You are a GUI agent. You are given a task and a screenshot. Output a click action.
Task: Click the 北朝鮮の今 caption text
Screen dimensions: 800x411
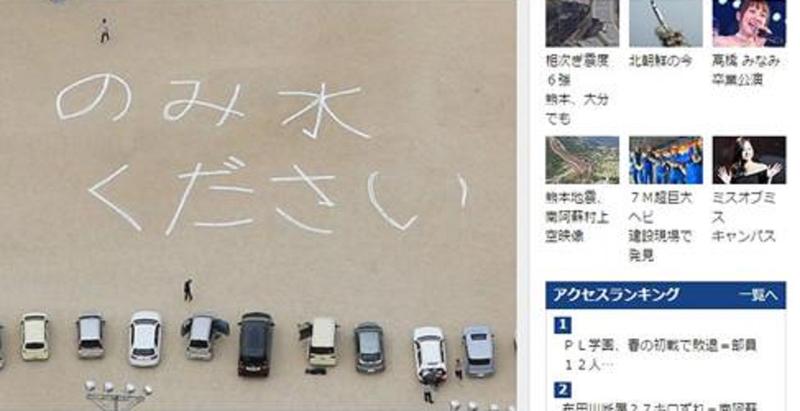660,61
